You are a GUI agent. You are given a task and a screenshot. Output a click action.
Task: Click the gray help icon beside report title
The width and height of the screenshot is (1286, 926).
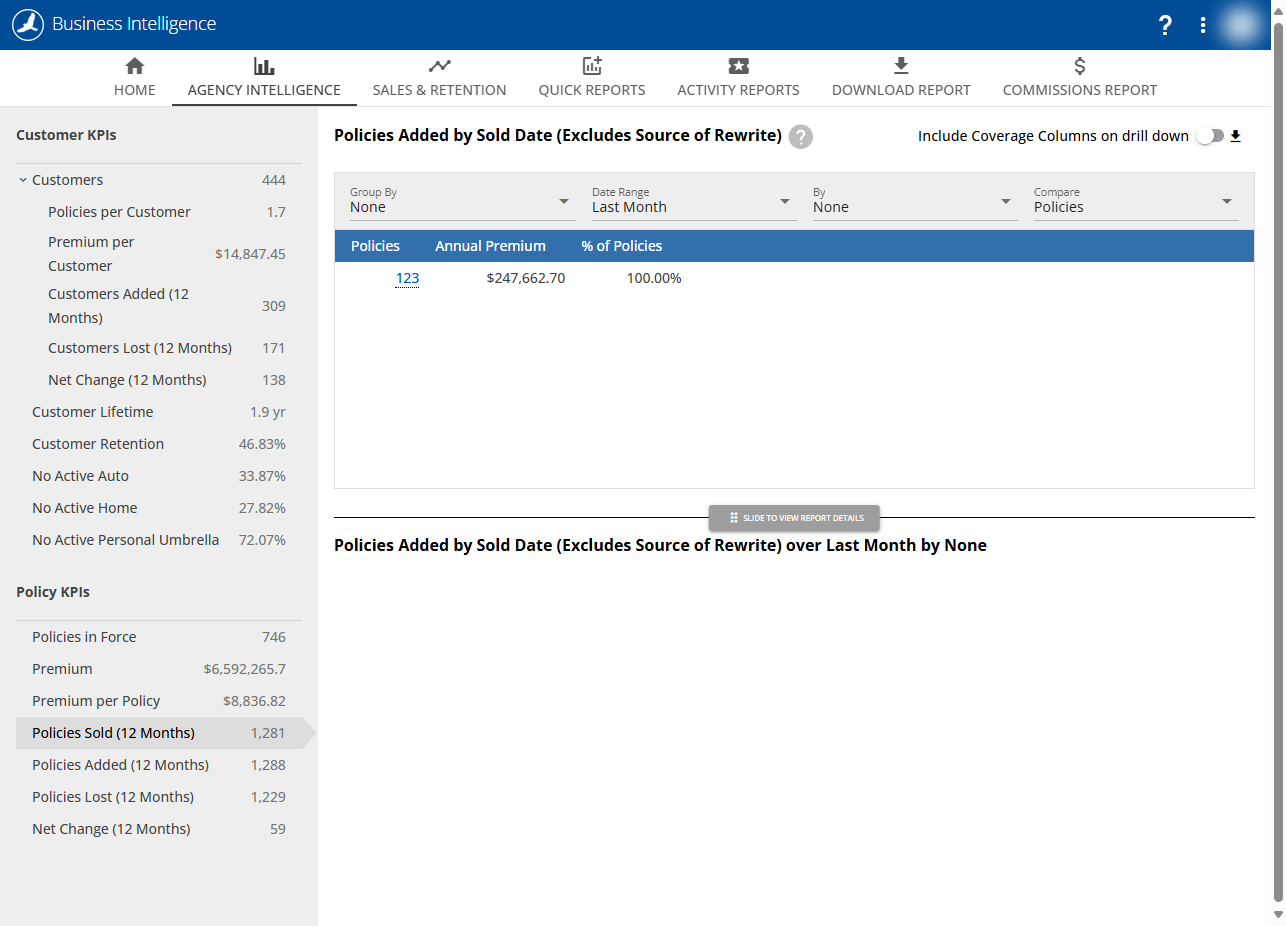tap(800, 136)
